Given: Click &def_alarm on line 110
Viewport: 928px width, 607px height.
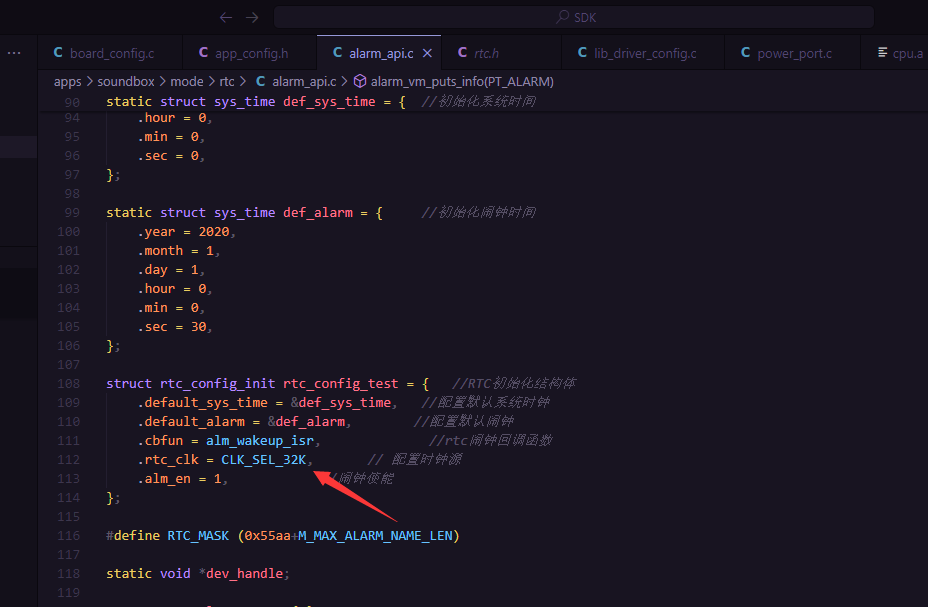Looking at the screenshot, I should pos(306,422).
